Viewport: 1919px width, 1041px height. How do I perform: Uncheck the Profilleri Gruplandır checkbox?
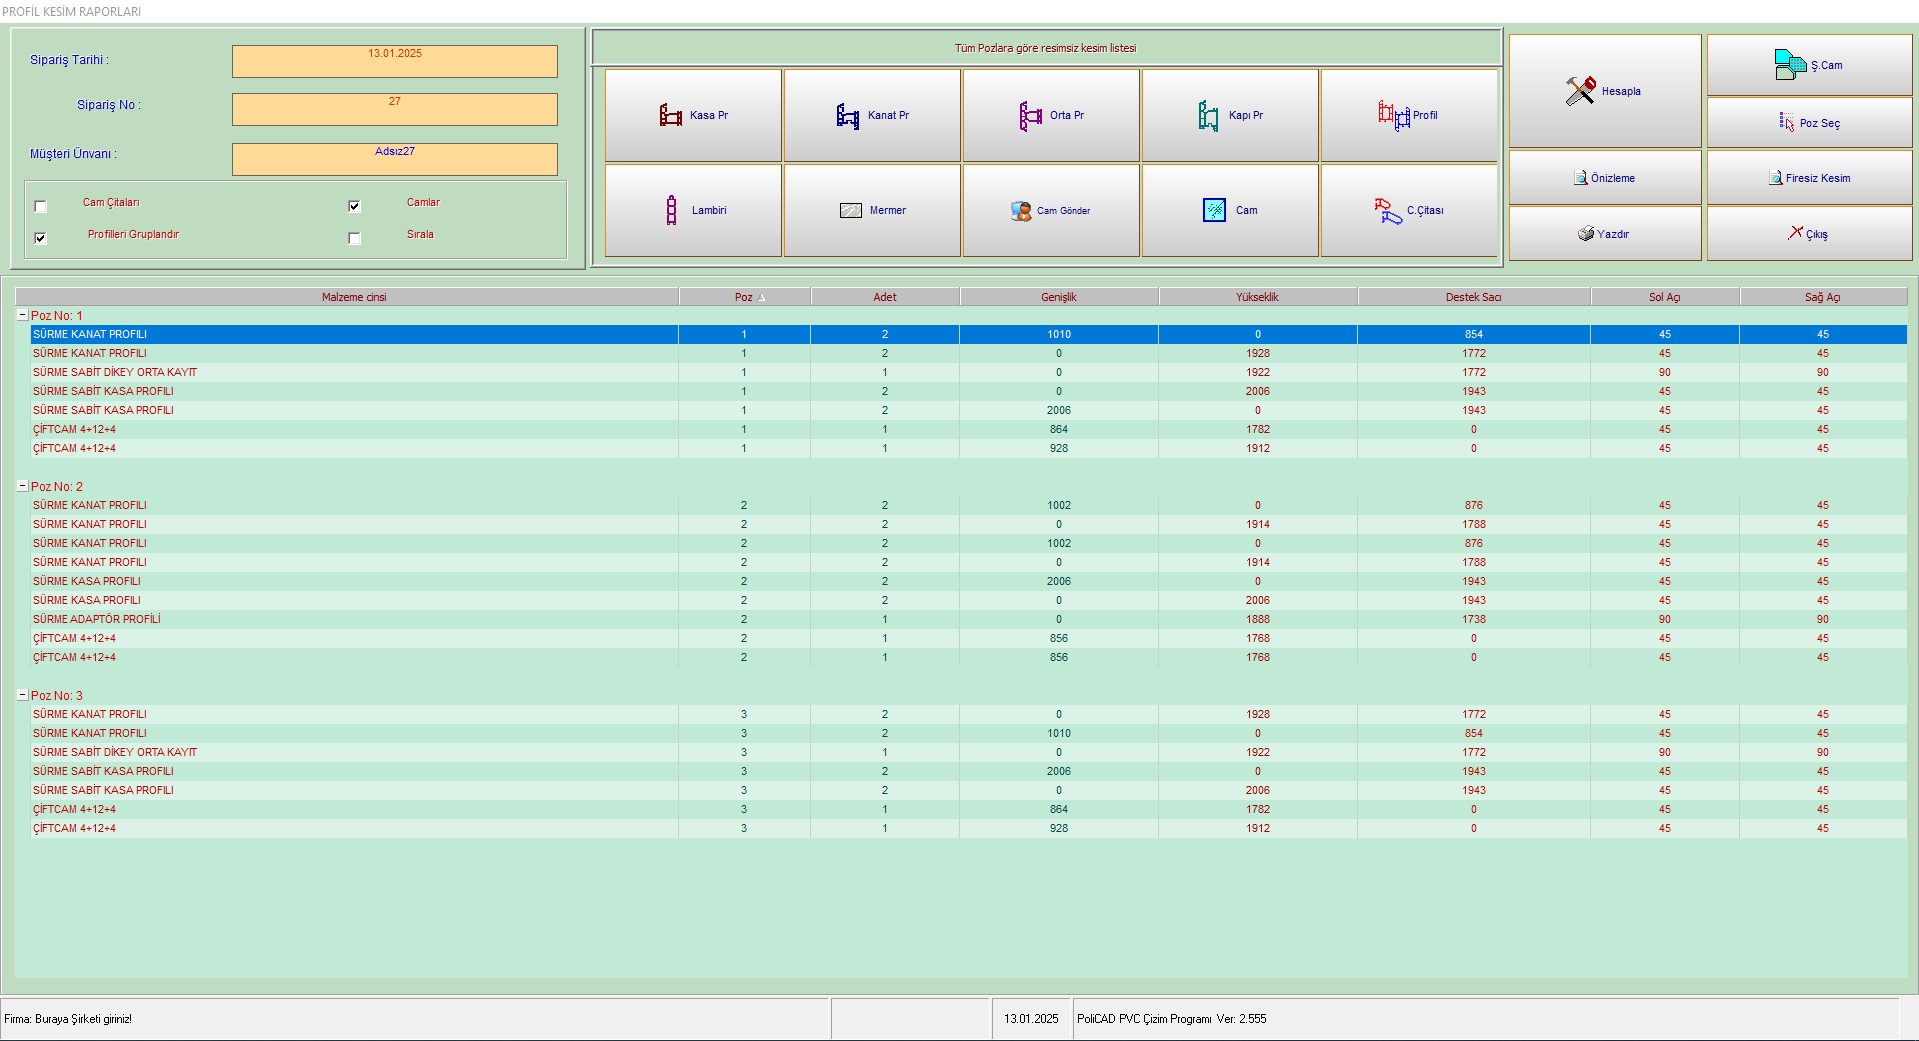pyautogui.click(x=41, y=238)
